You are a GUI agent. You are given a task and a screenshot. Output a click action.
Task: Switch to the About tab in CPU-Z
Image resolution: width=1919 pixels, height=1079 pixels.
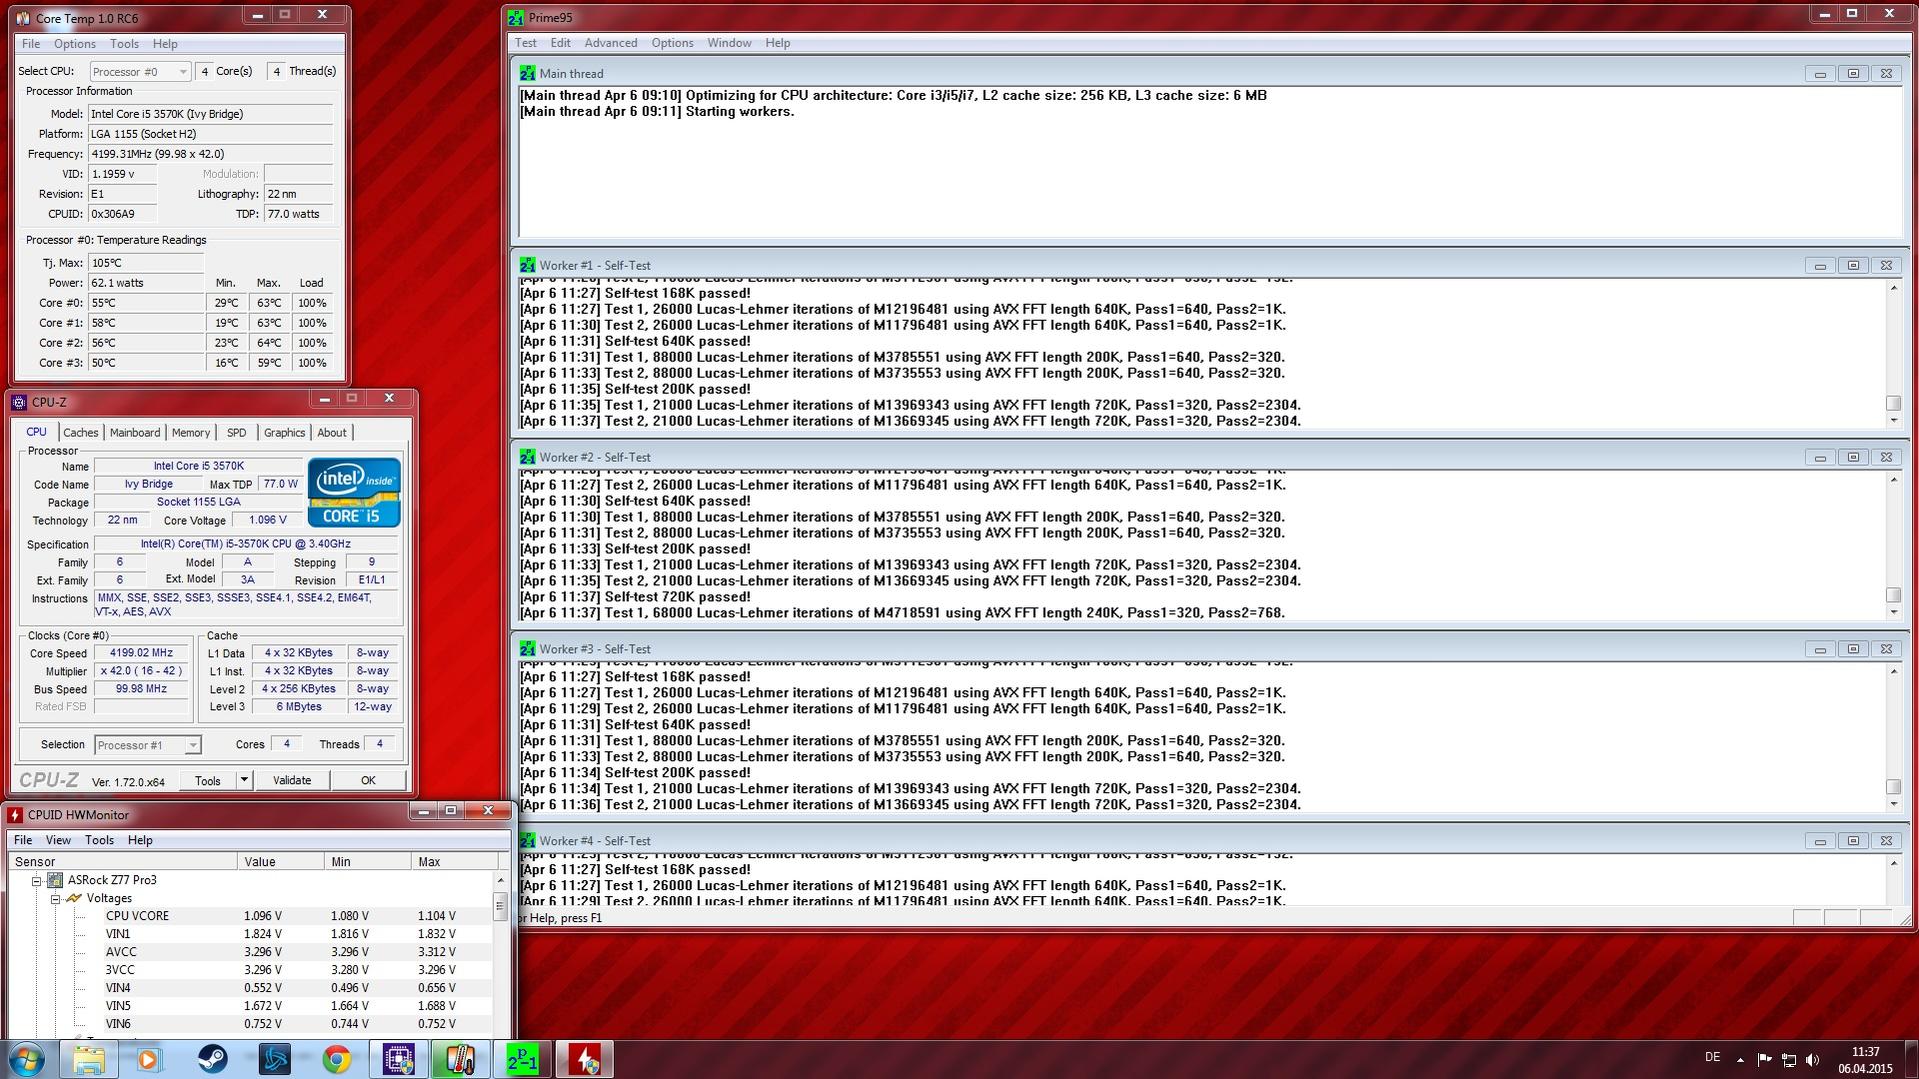coord(332,433)
